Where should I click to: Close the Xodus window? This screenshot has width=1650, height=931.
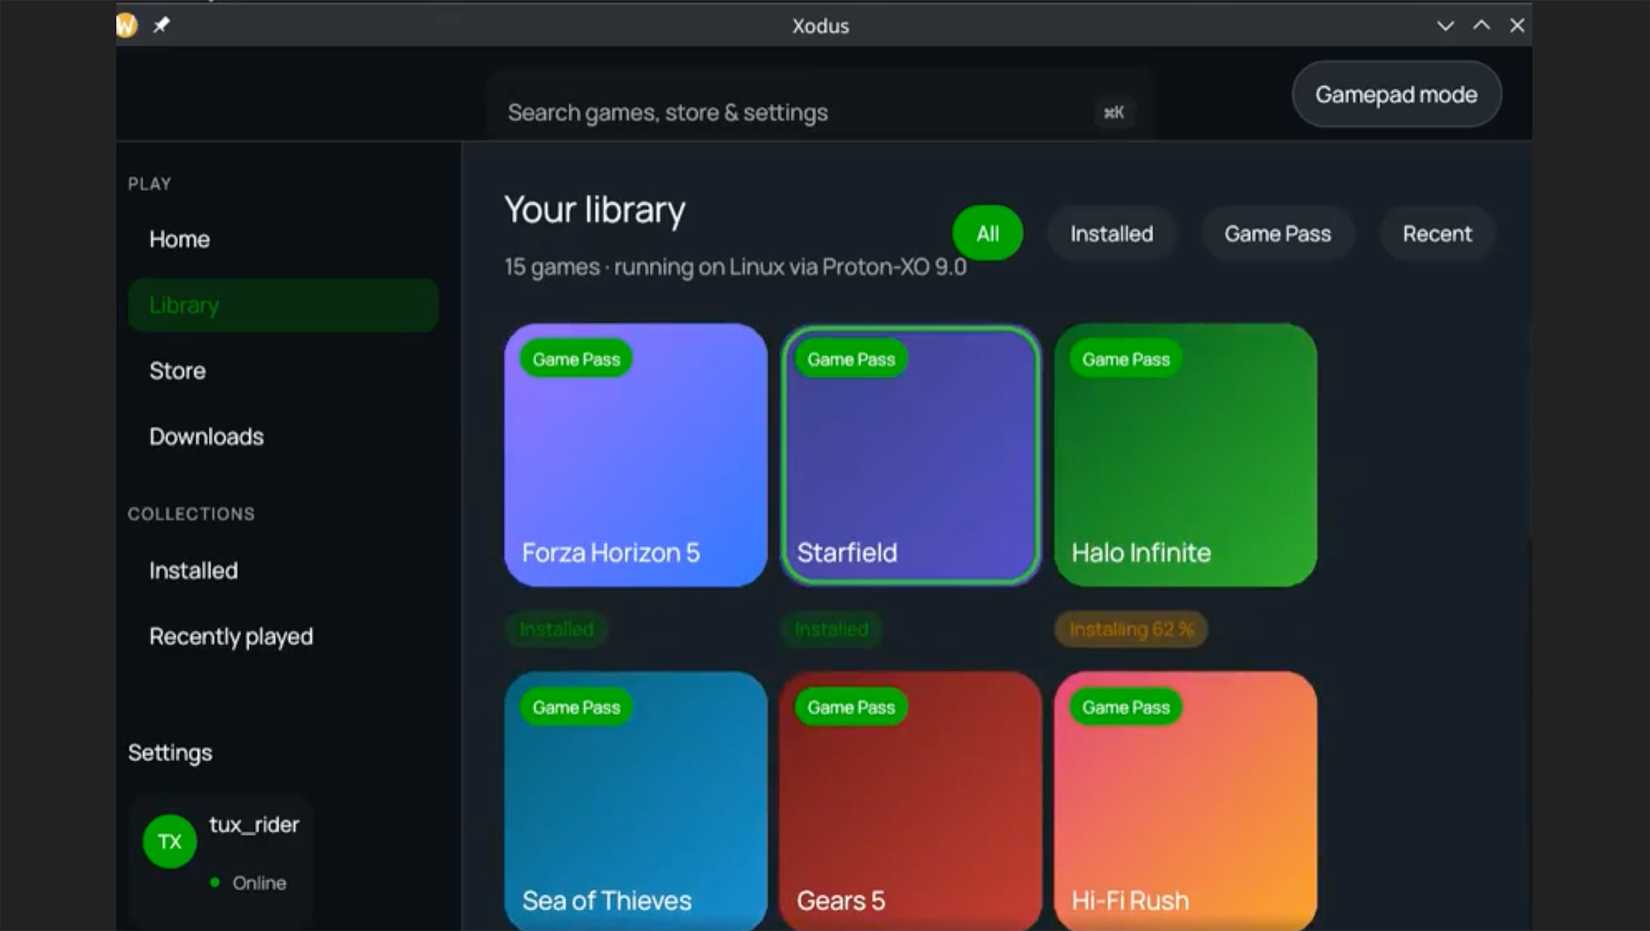1517,26
